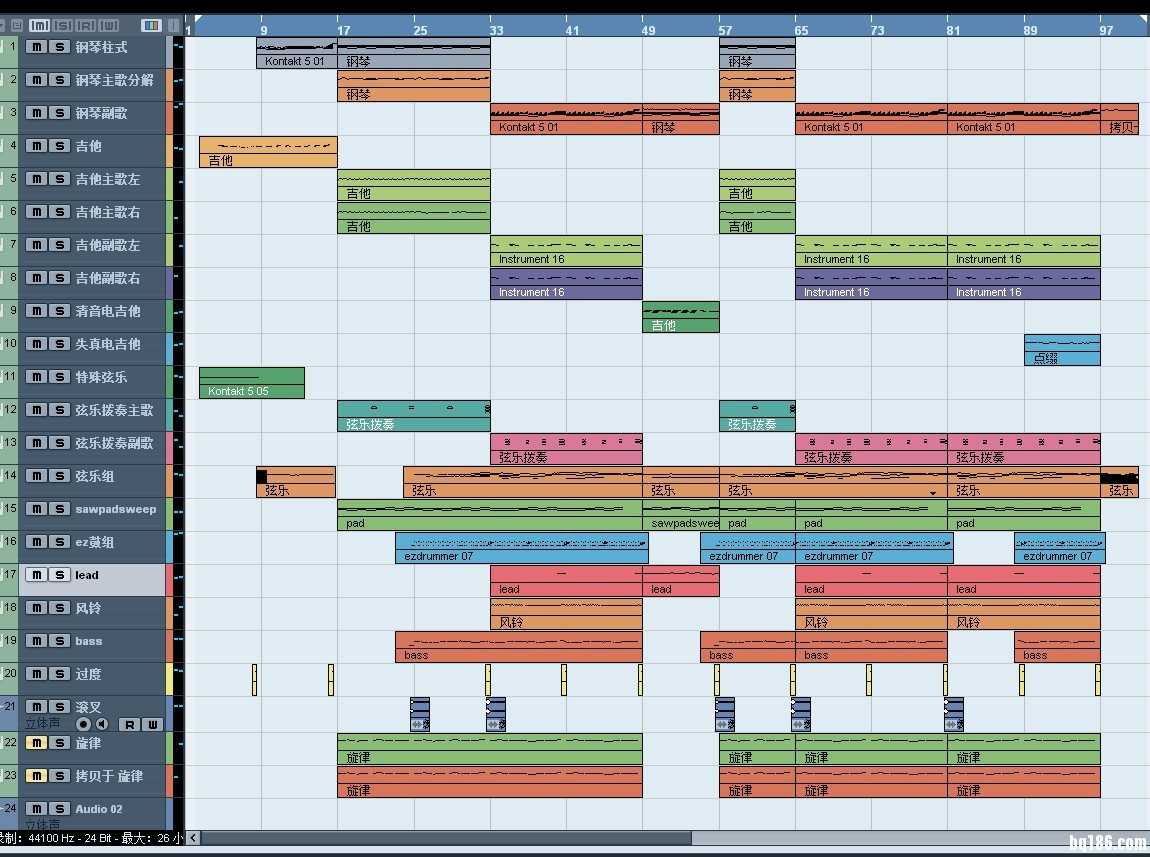Toggle the global mute button in header

coord(40,25)
